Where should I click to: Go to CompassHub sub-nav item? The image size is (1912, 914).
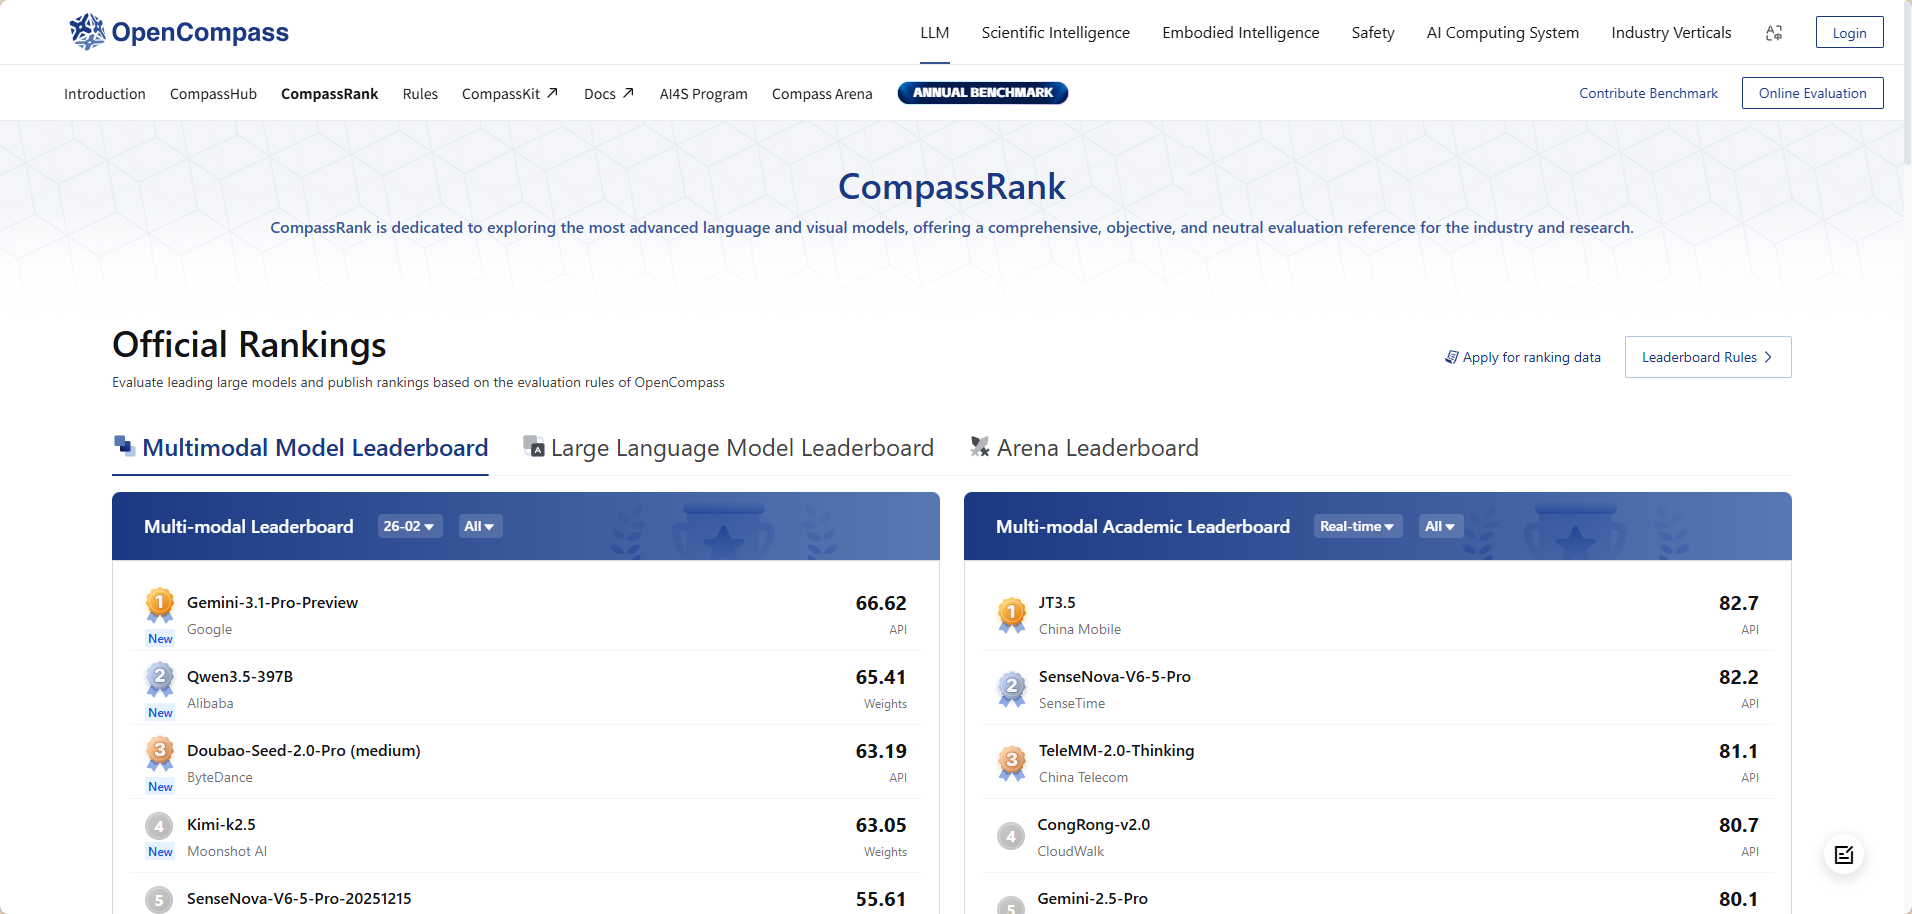click(213, 94)
